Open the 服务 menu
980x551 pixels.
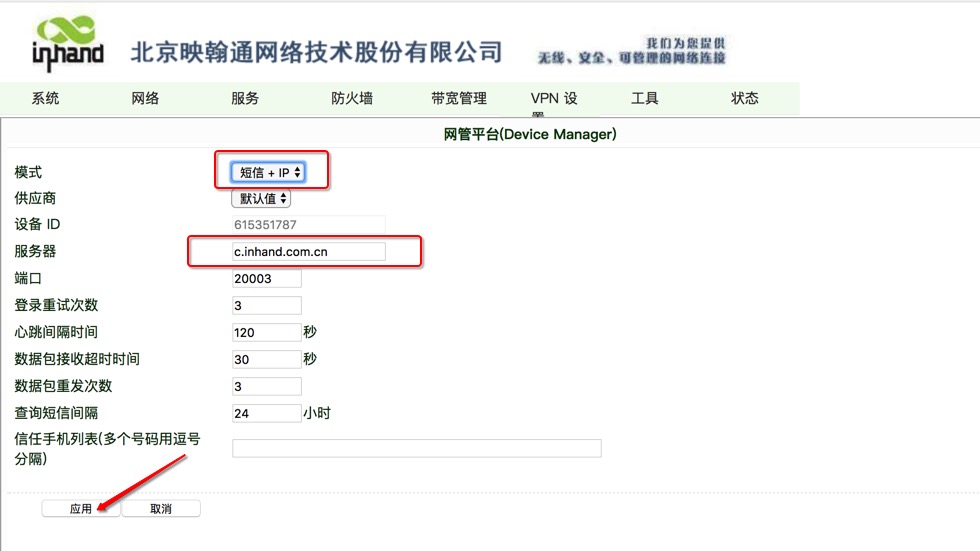(x=245, y=98)
